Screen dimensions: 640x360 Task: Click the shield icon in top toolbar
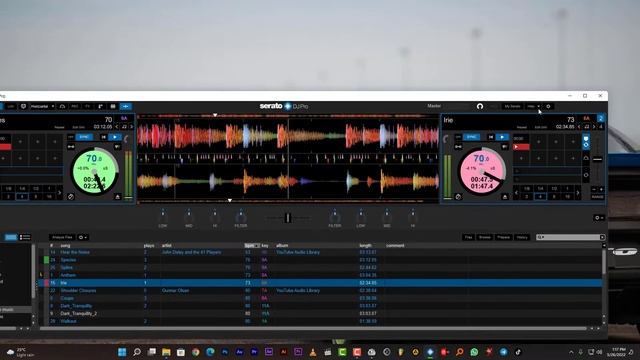pos(23,107)
